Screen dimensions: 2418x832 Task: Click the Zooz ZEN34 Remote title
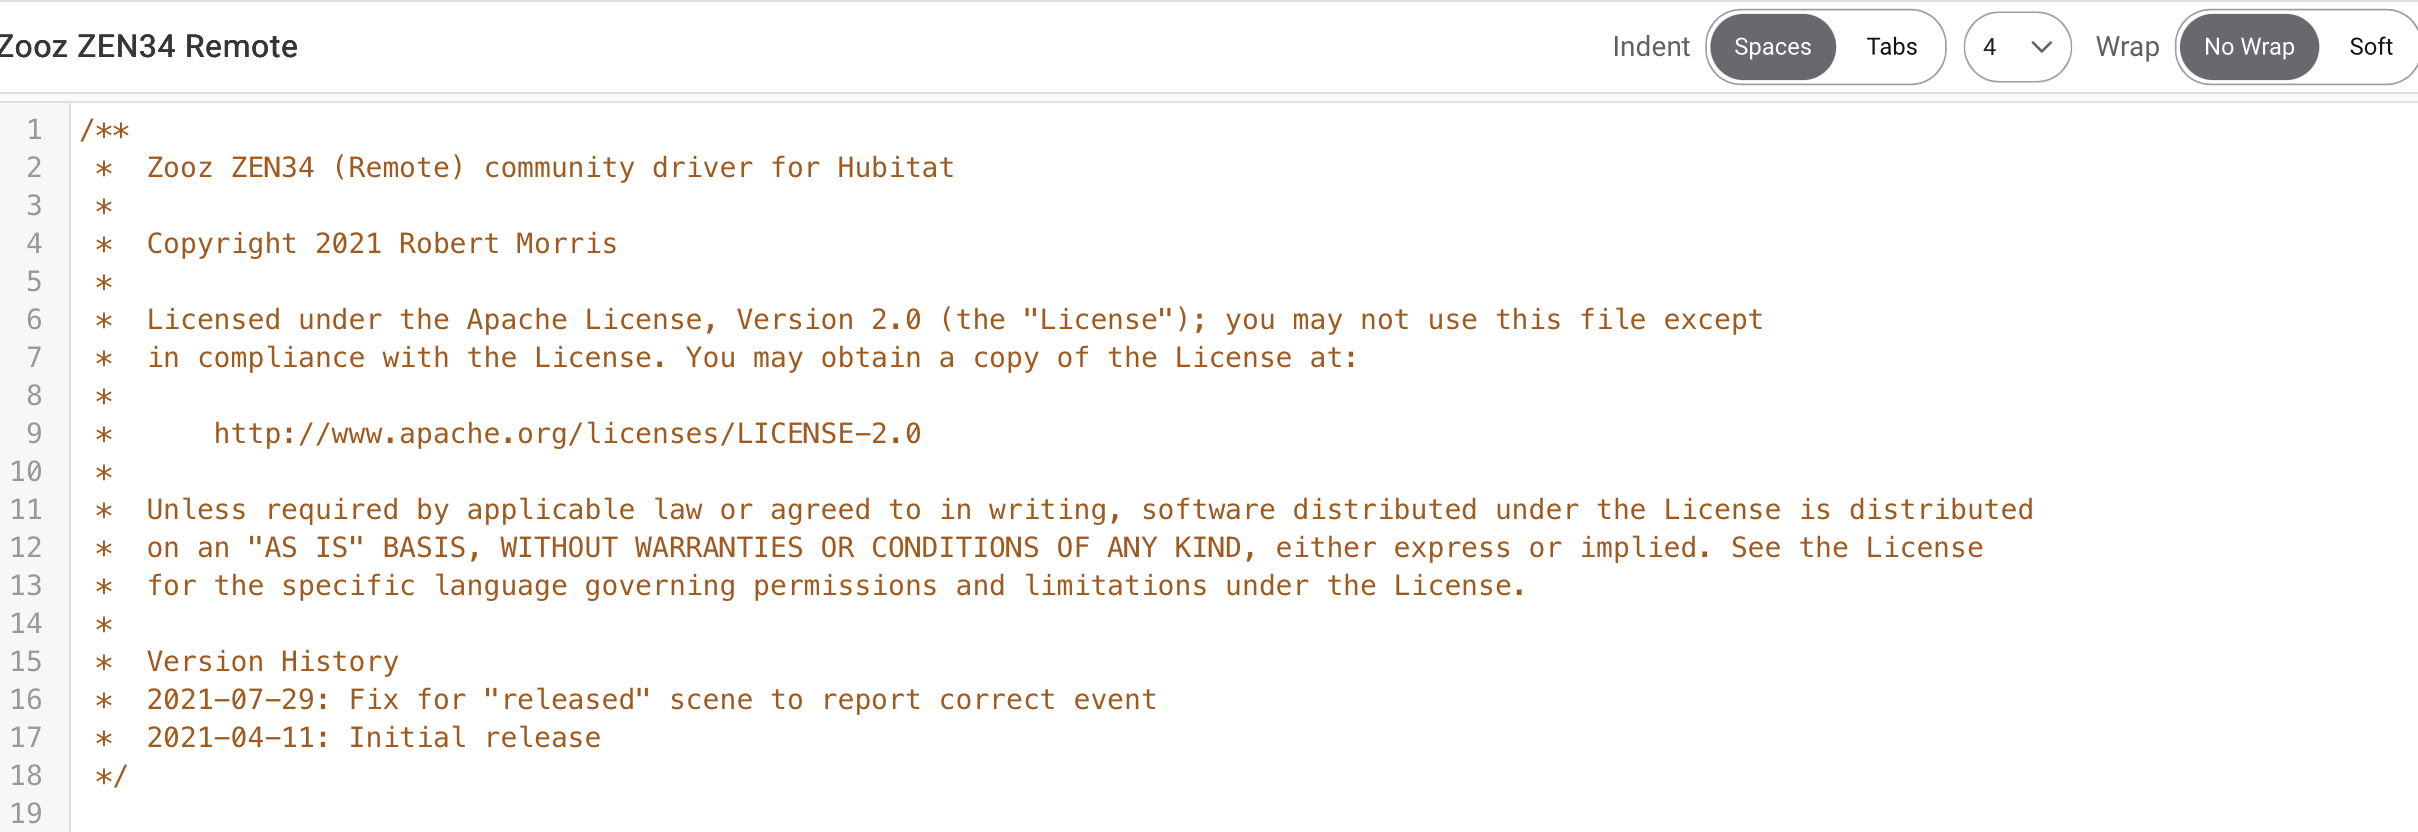point(148,47)
